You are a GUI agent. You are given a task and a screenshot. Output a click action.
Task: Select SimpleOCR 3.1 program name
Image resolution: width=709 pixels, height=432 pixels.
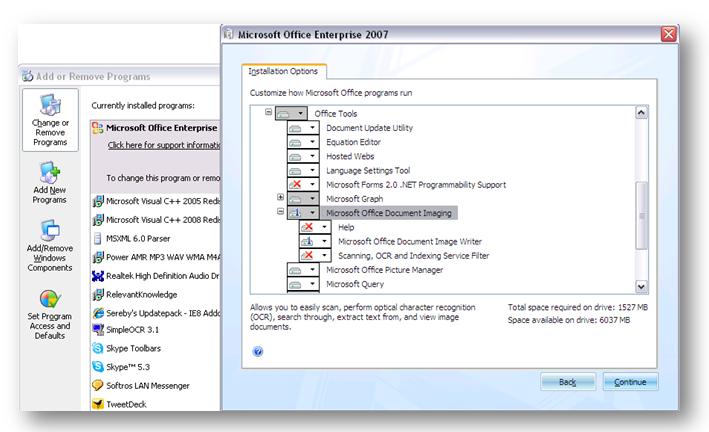point(132,330)
